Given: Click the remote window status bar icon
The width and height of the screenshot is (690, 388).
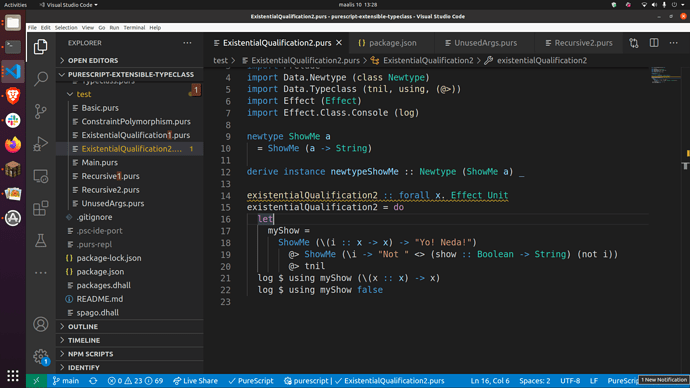Looking at the screenshot, I should tap(37, 381).
